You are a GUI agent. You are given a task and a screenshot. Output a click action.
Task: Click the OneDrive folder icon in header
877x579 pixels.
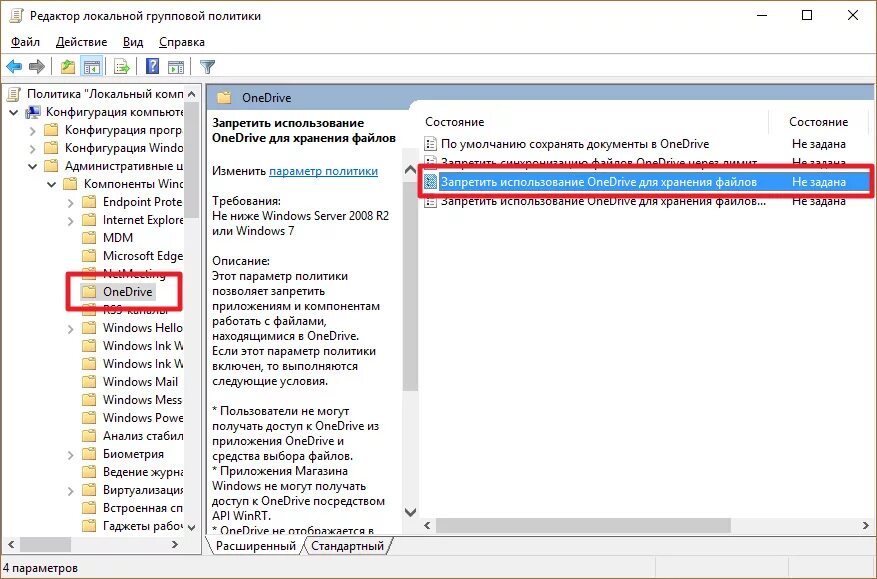point(224,97)
